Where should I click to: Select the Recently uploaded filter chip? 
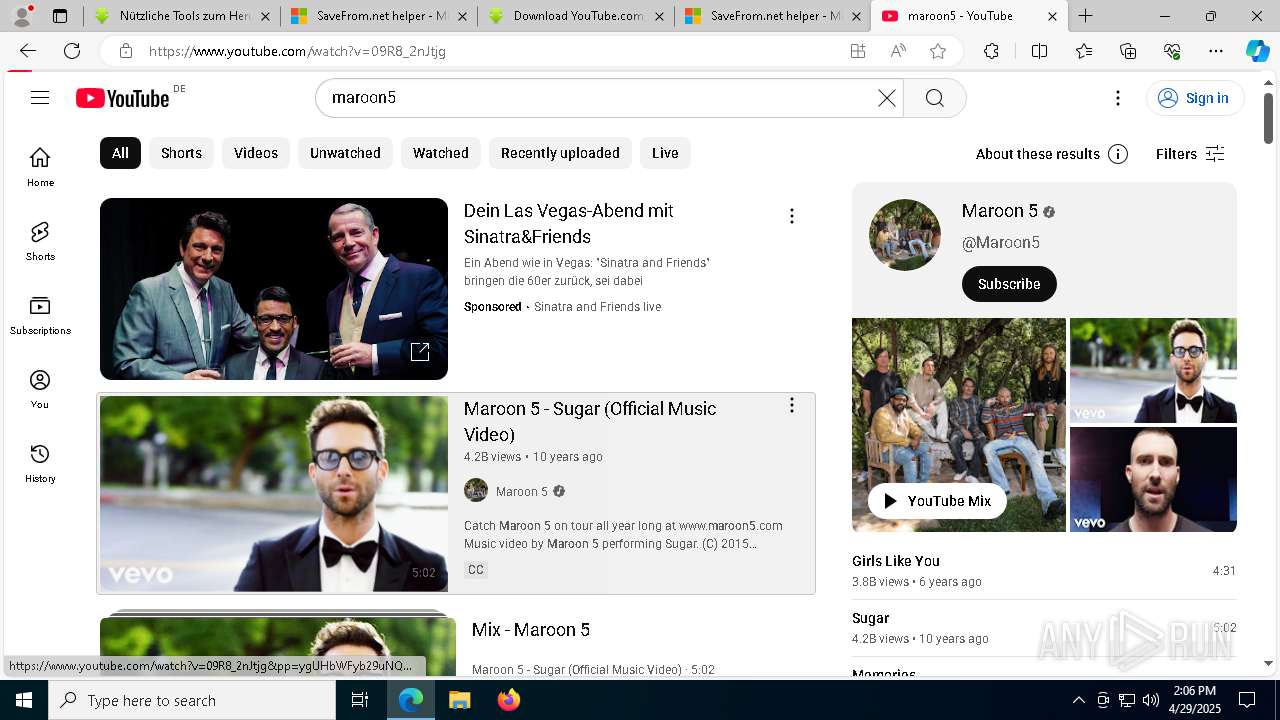(x=560, y=153)
